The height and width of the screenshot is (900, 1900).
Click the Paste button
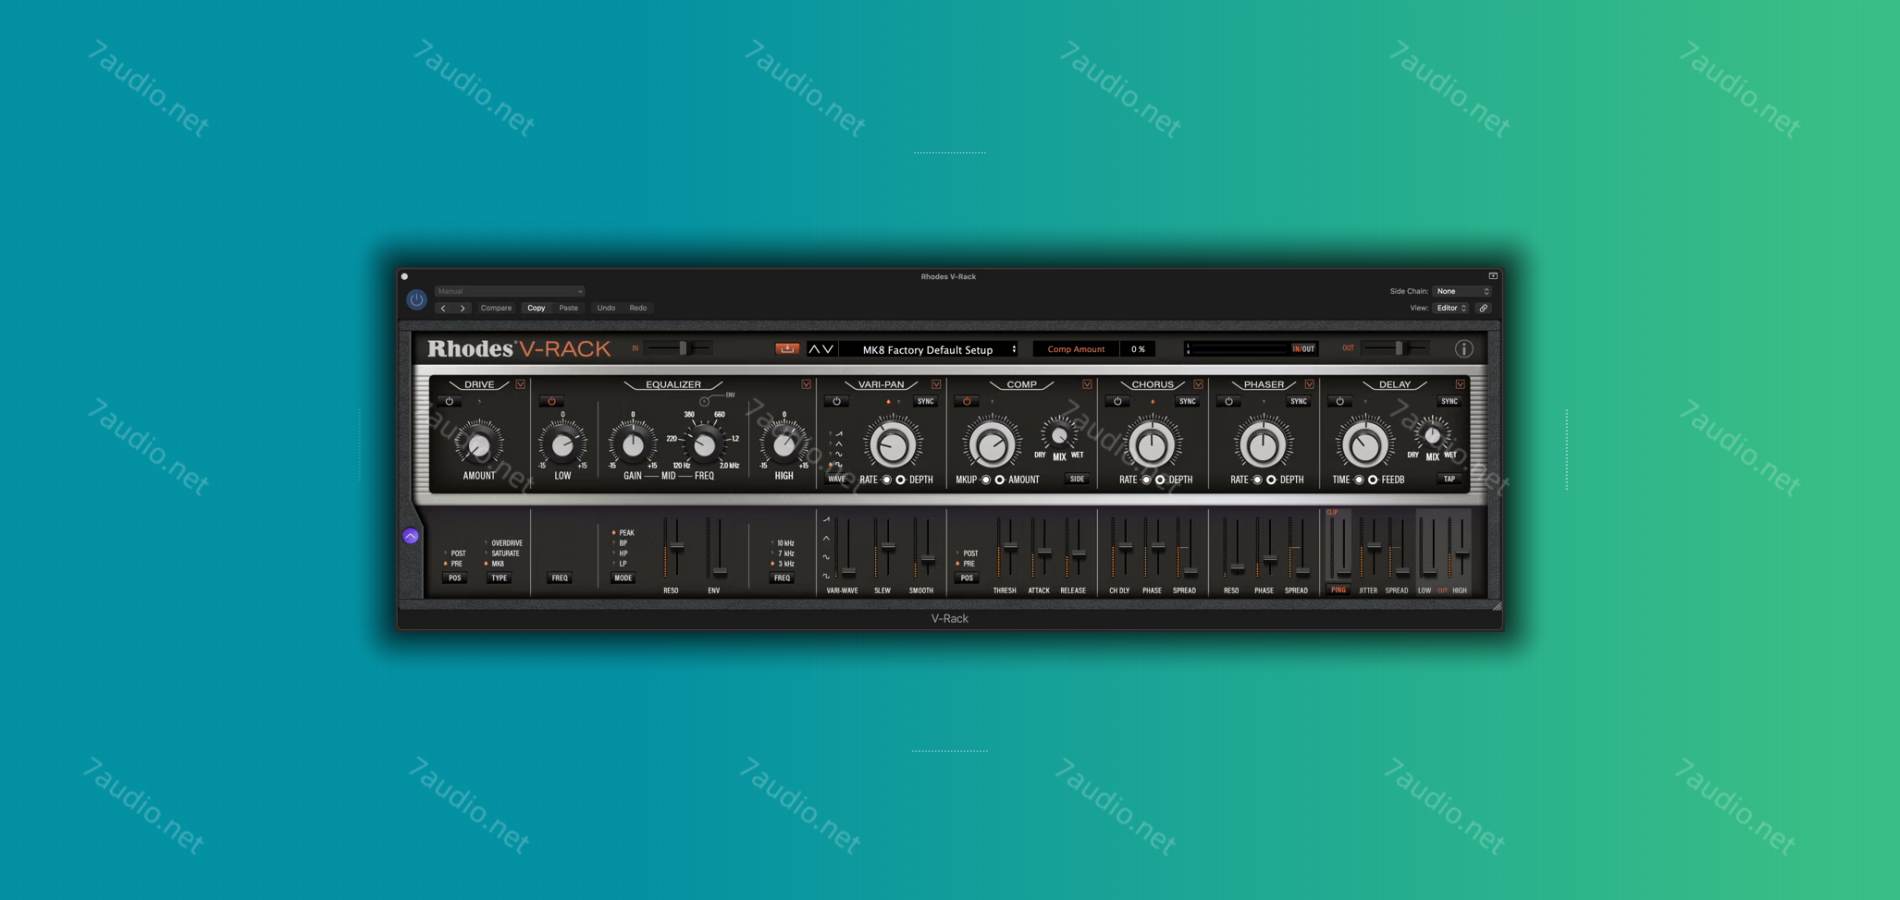pyautogui.click(x=568, y=308)
